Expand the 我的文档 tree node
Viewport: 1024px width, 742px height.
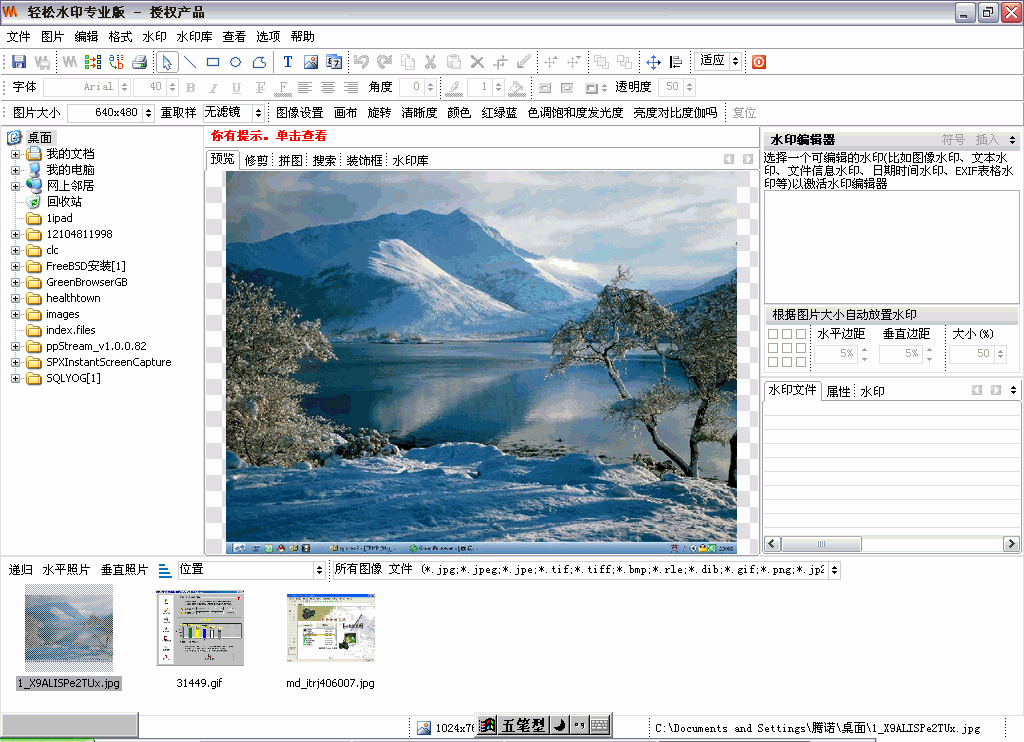[x=15, y=154]
